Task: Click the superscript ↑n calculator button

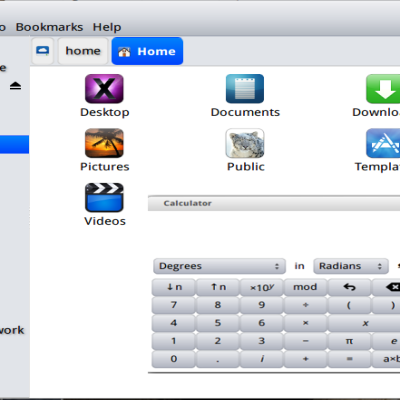Action: [x=218, y=287]
